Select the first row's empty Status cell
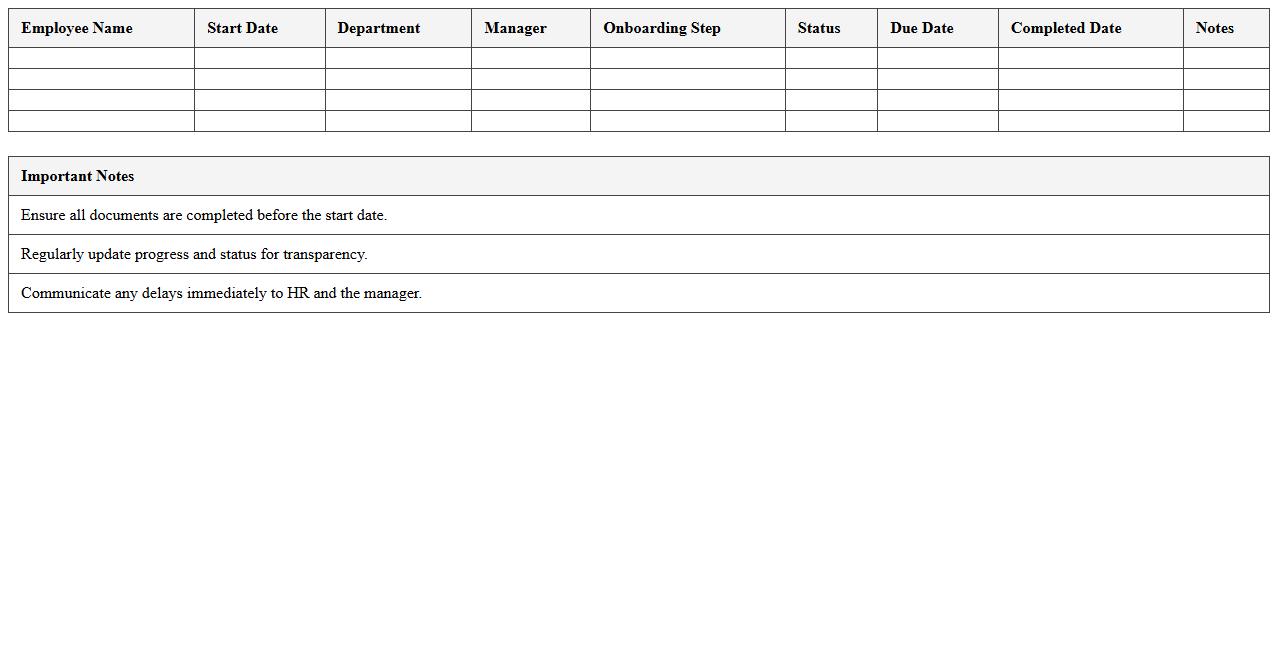 (x=831, y=58)
